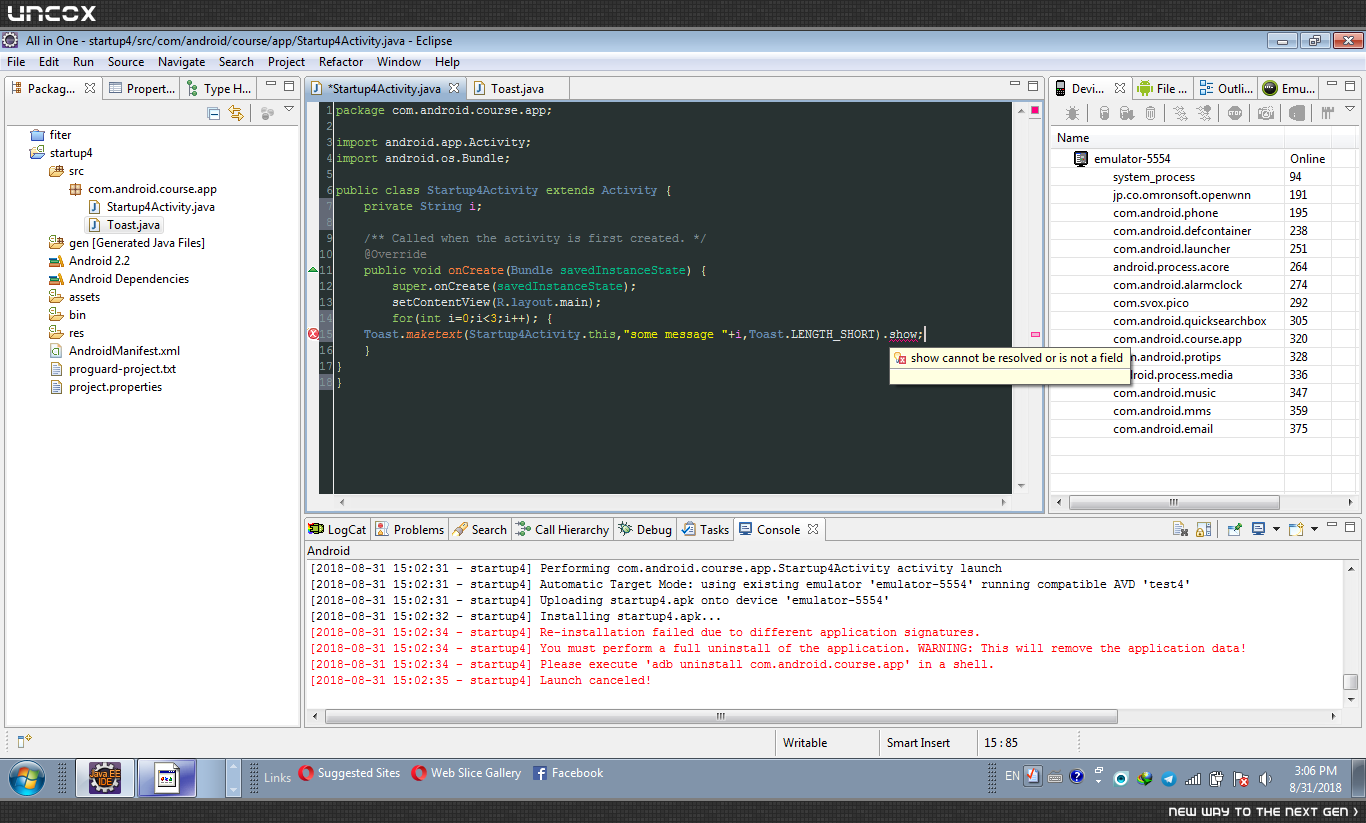Click the Dump HPROF file icon
Screen dimensions: 1366x823
tap(1127, 113)
